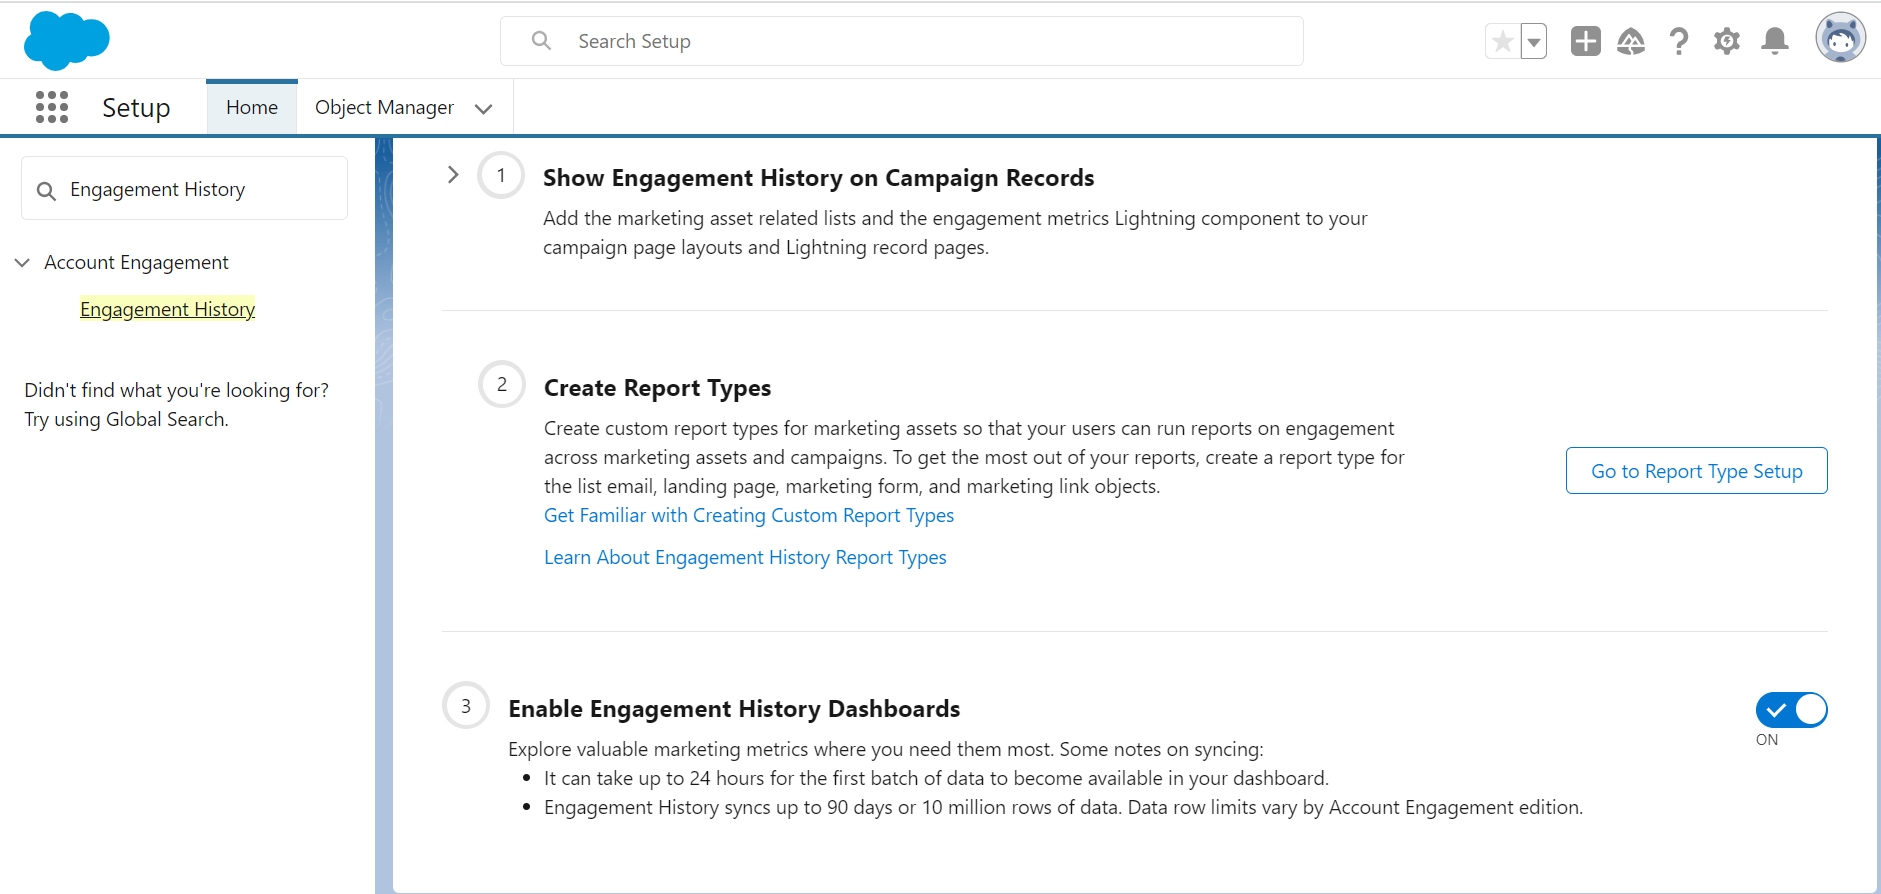This screenshot has height=894, width=1881.
Task: Open Get Familiar with Creating Custom Report Types
Action: point(749,515)
